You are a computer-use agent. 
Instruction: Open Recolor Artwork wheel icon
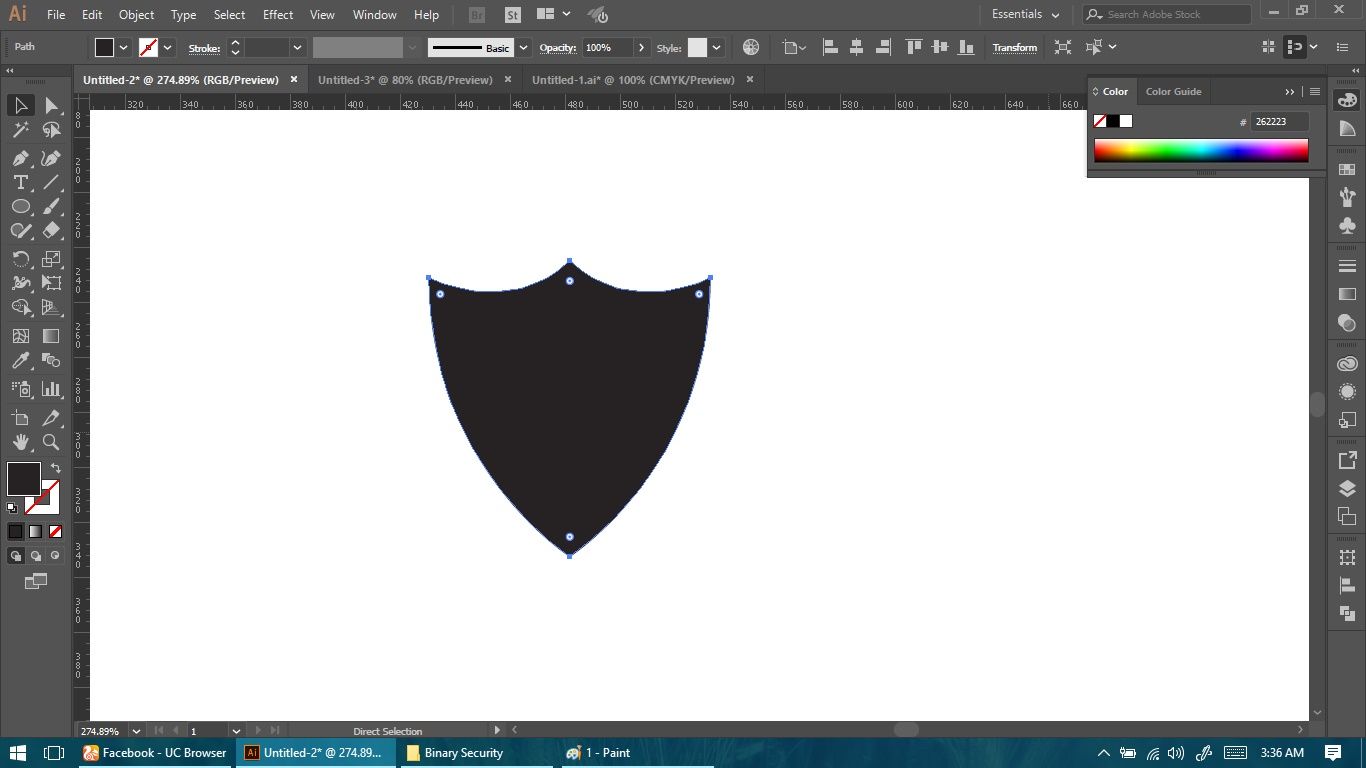click(x=751, y=47)
